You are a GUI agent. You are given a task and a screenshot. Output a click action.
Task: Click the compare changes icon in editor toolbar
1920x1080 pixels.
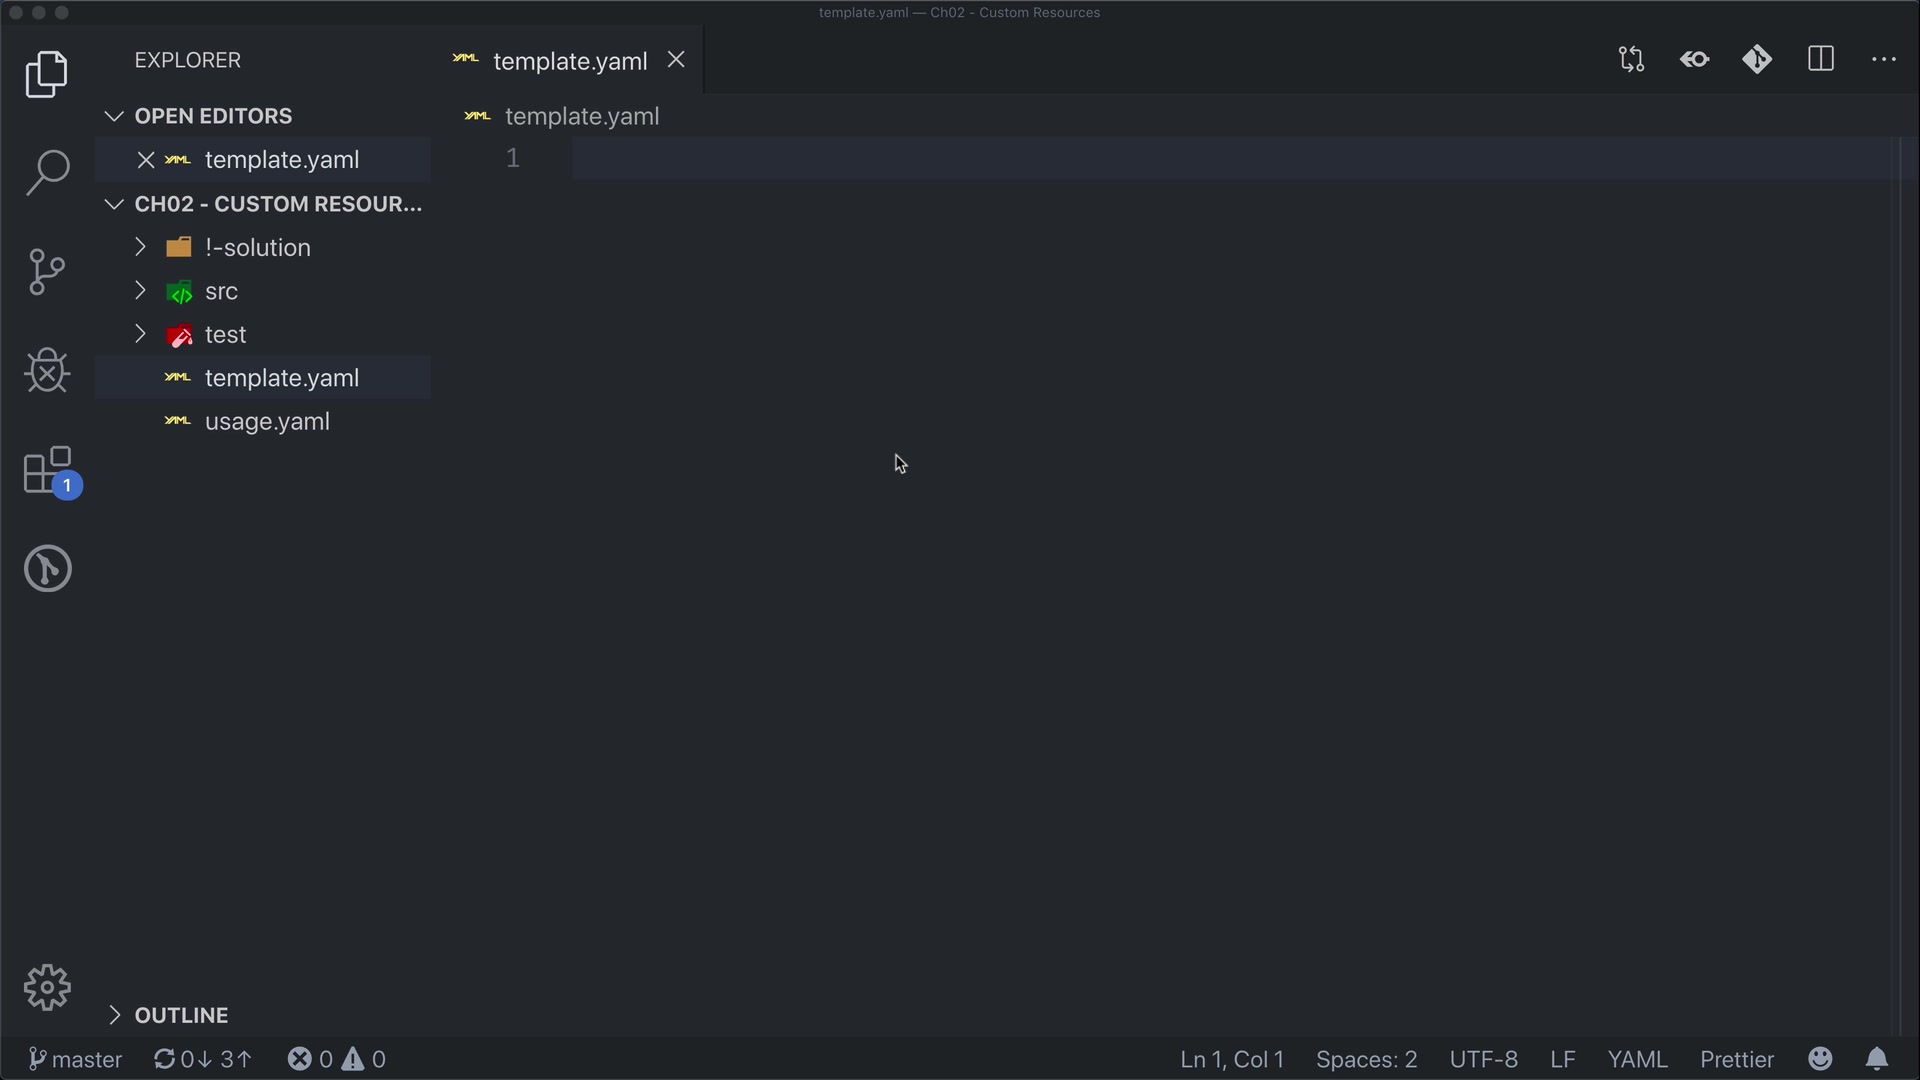coord(1631,60)
